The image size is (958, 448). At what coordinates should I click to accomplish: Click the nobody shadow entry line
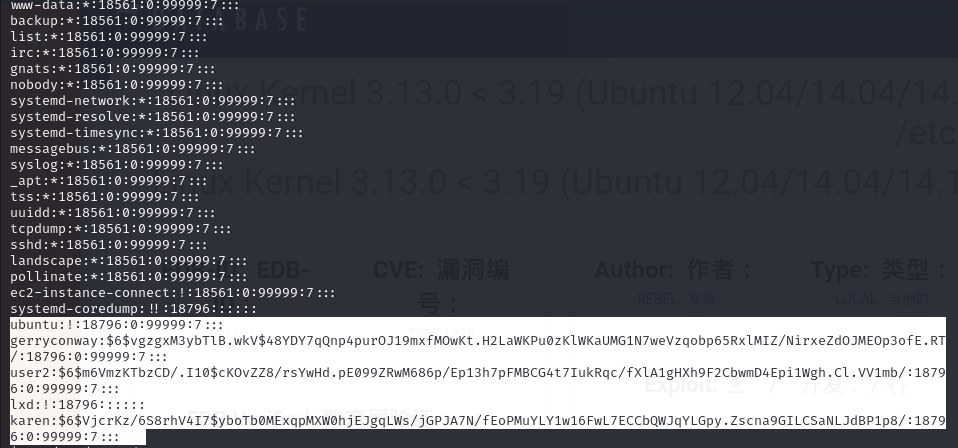(117, 85)
